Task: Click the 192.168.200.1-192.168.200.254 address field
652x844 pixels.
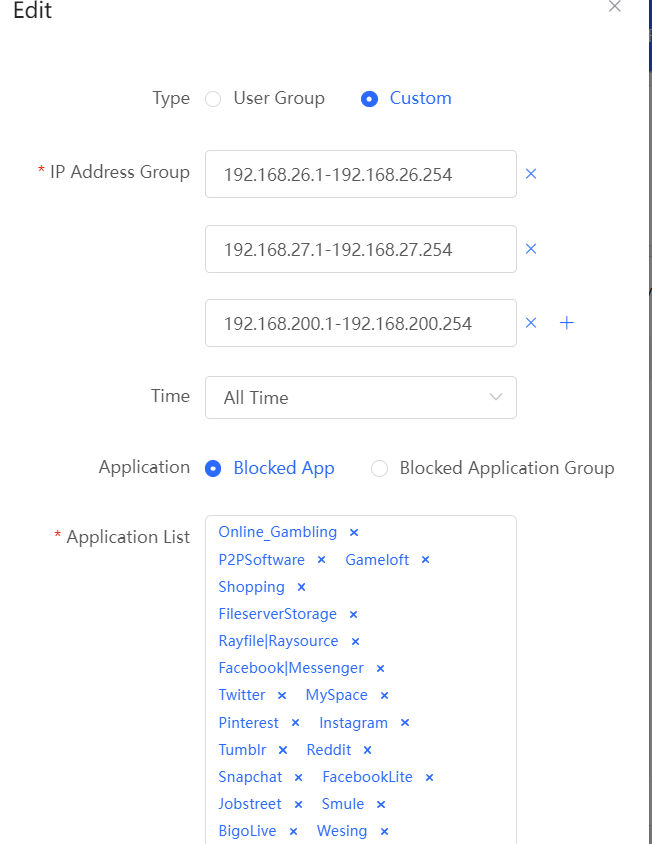Action: pyautogui.click(x=361, y=323)
